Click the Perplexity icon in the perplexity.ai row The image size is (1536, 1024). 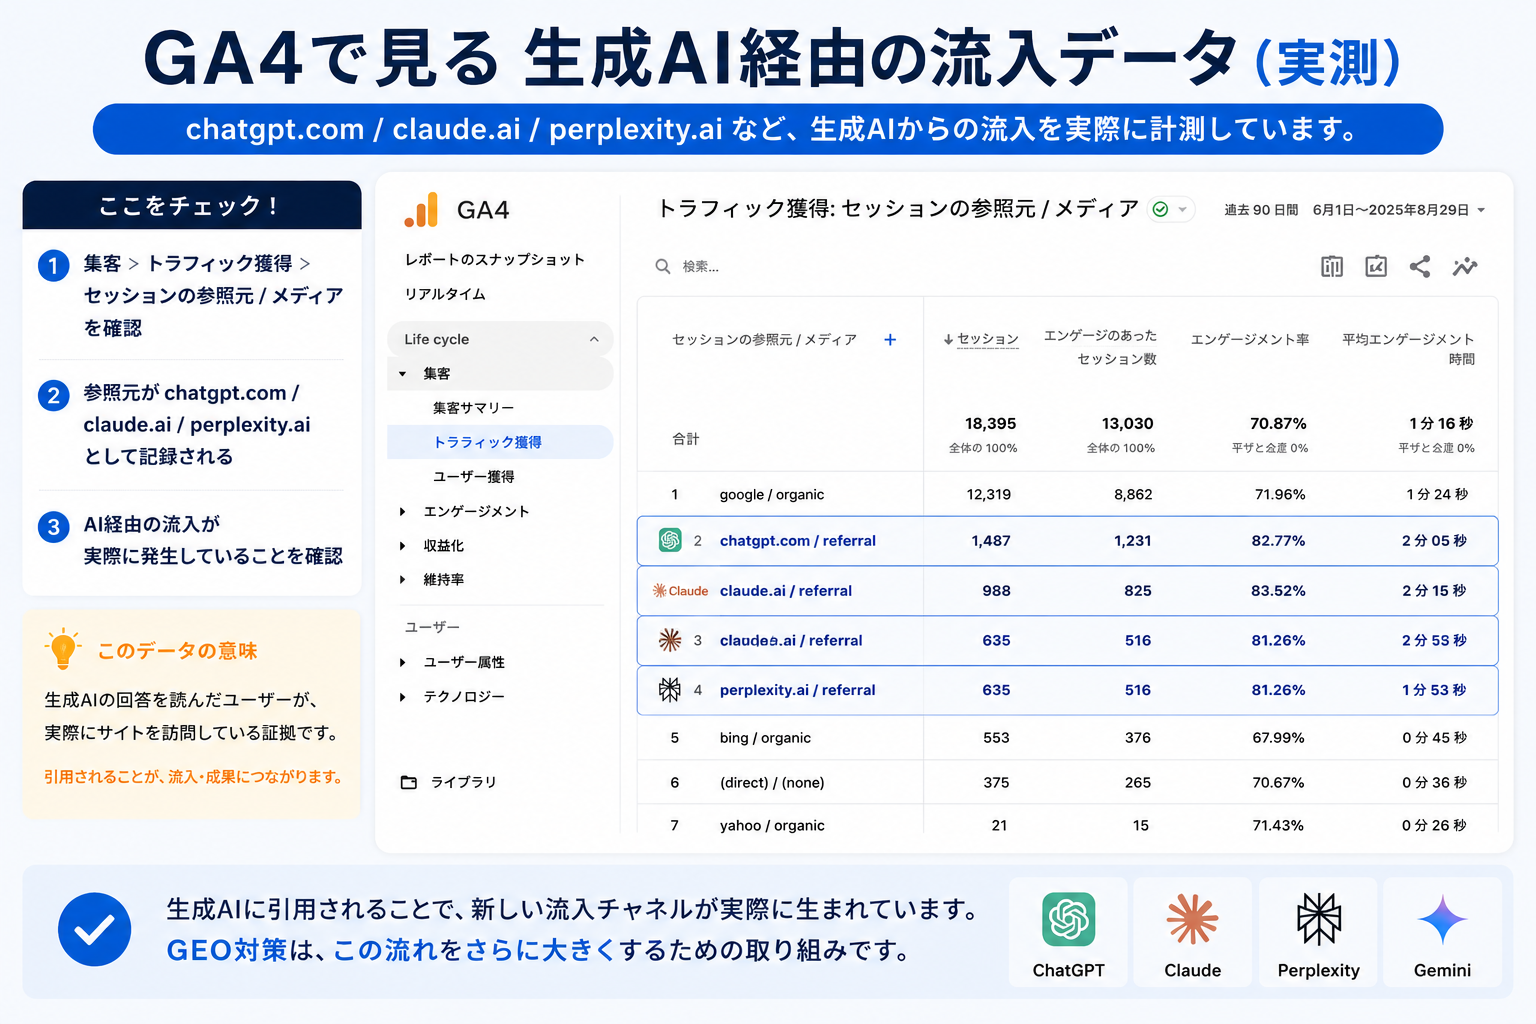pos(670,689)
